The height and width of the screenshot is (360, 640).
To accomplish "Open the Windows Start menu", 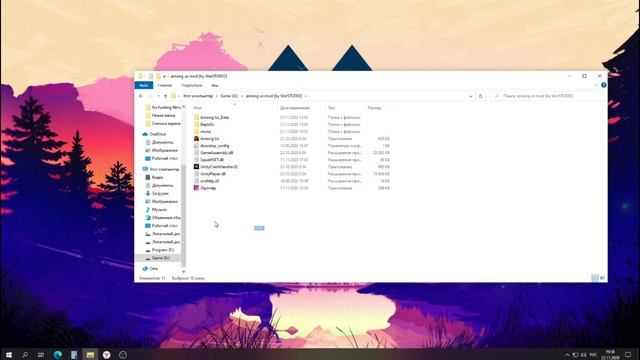I will tap(9, 355).
